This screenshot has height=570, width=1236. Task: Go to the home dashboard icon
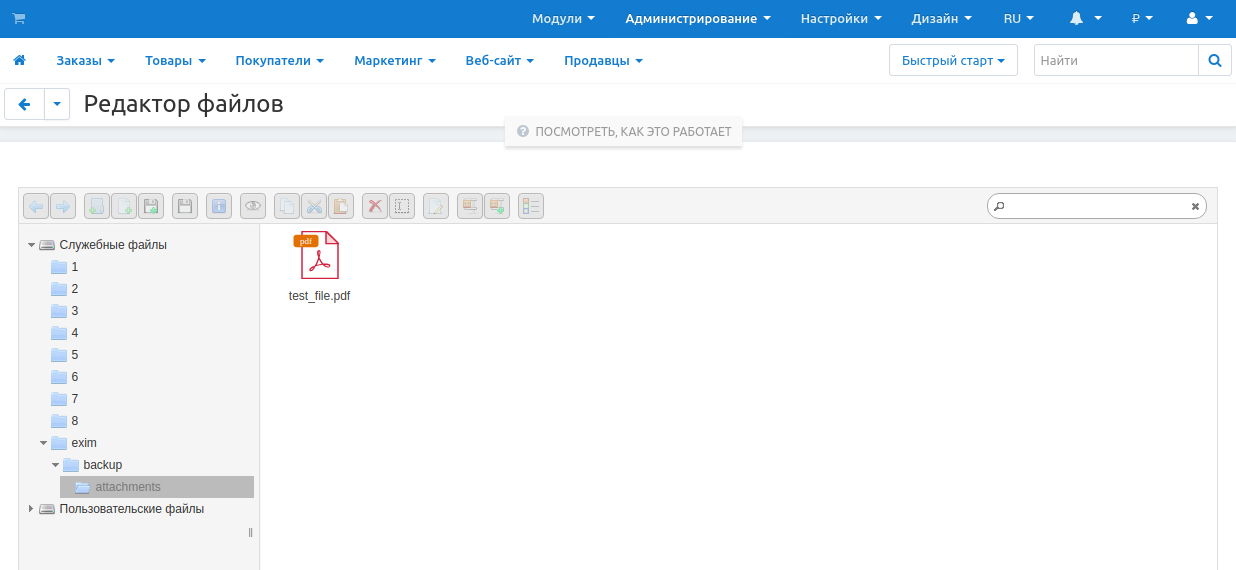(19, 60)
